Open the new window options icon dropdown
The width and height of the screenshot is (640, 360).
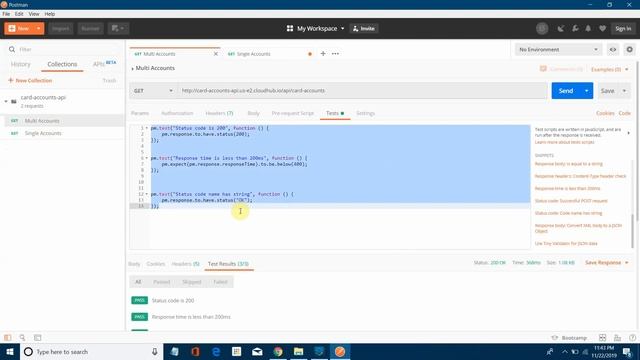118,29
